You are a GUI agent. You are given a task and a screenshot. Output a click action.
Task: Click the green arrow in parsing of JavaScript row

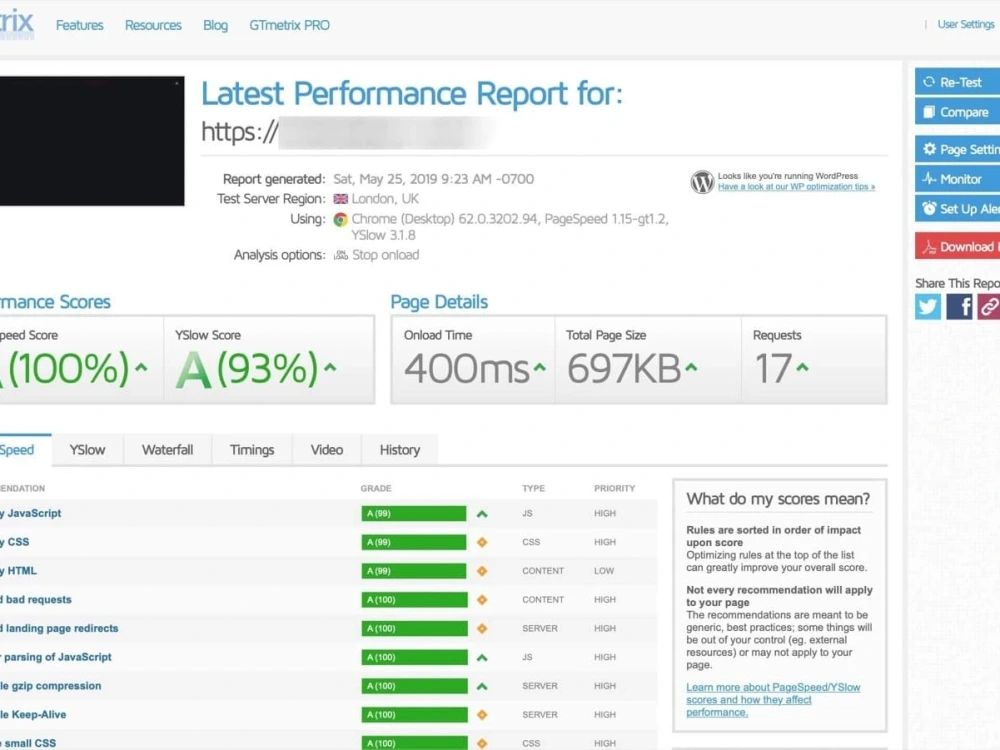482,658
